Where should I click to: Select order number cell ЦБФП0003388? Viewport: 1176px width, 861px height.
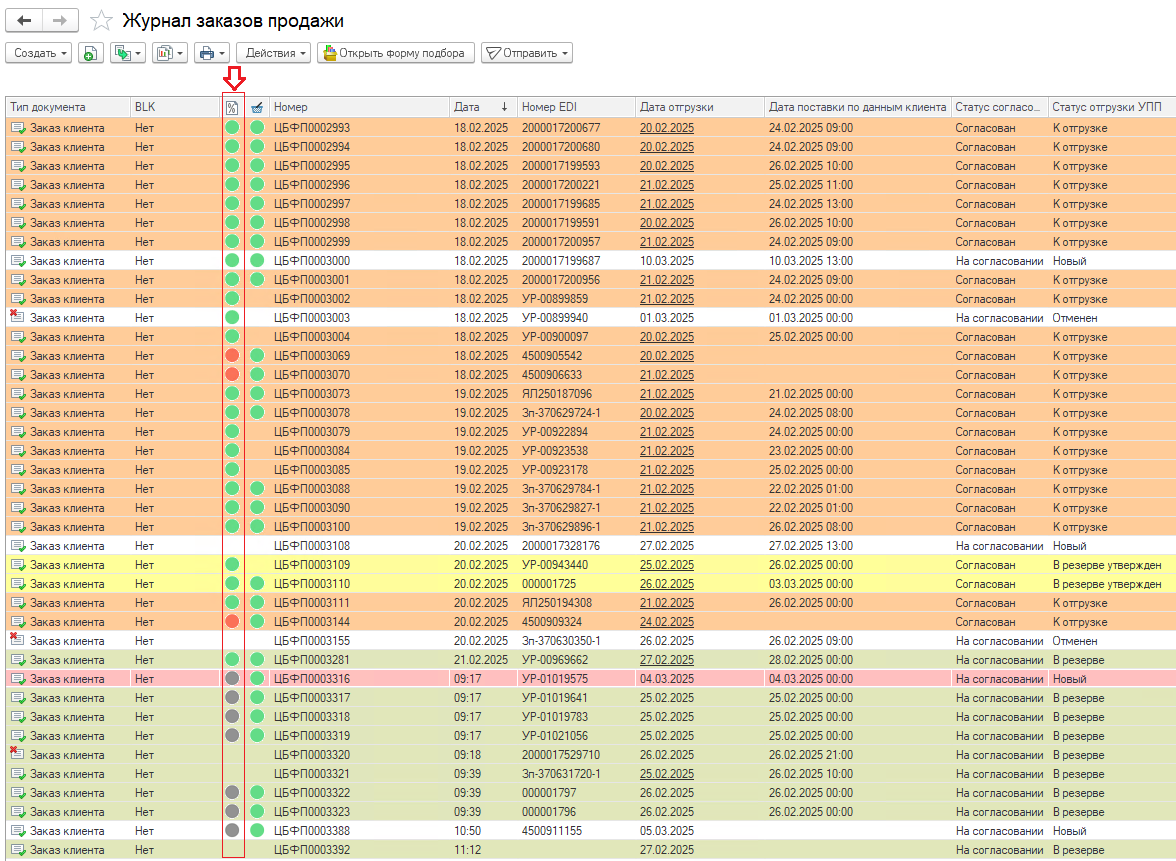point(312,831)
